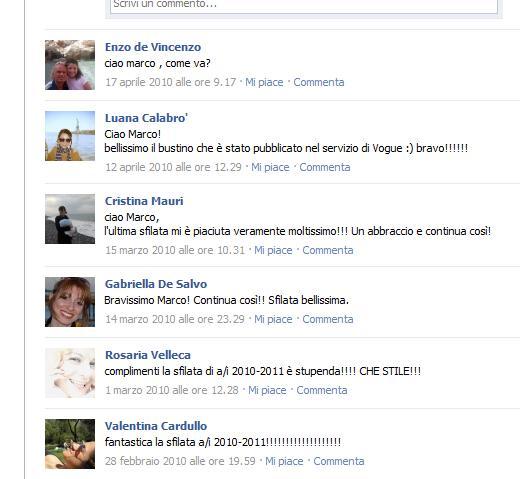Open Rosaria Velleca's profile picture
Viewport: 520px width, 479px height.
[70, 373]
